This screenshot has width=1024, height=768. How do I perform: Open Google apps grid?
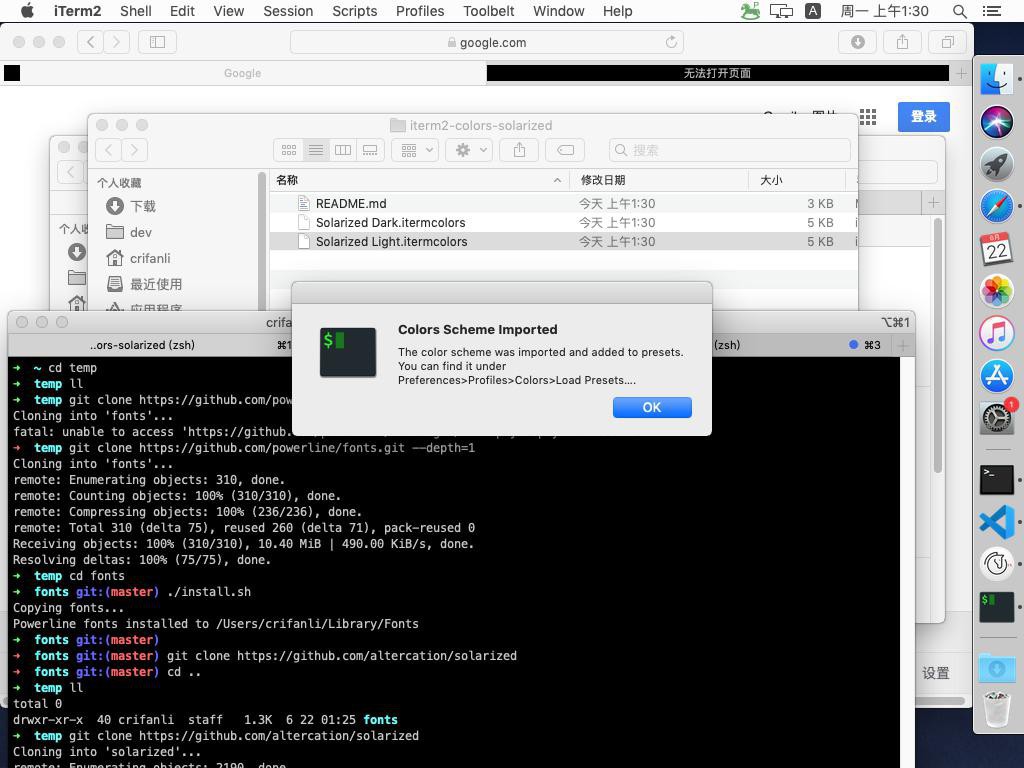click(x=868, y=117)
